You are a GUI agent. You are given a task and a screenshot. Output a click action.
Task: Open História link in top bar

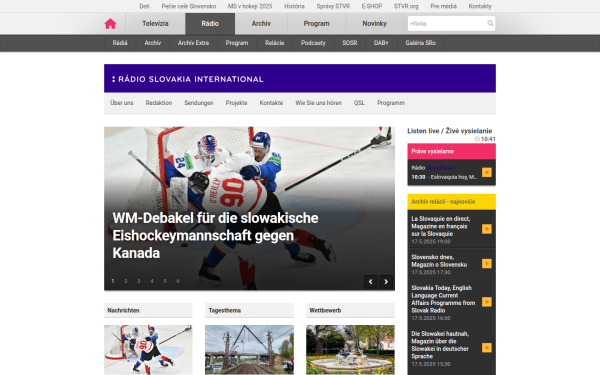pyautogui.click(x=294, y=6)
